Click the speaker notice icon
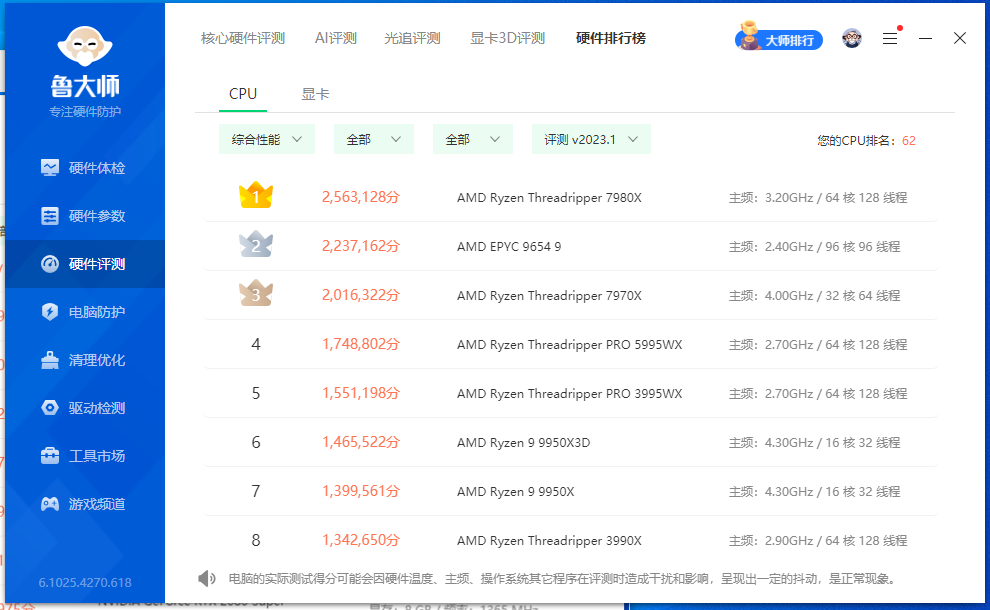 (206, 578)
